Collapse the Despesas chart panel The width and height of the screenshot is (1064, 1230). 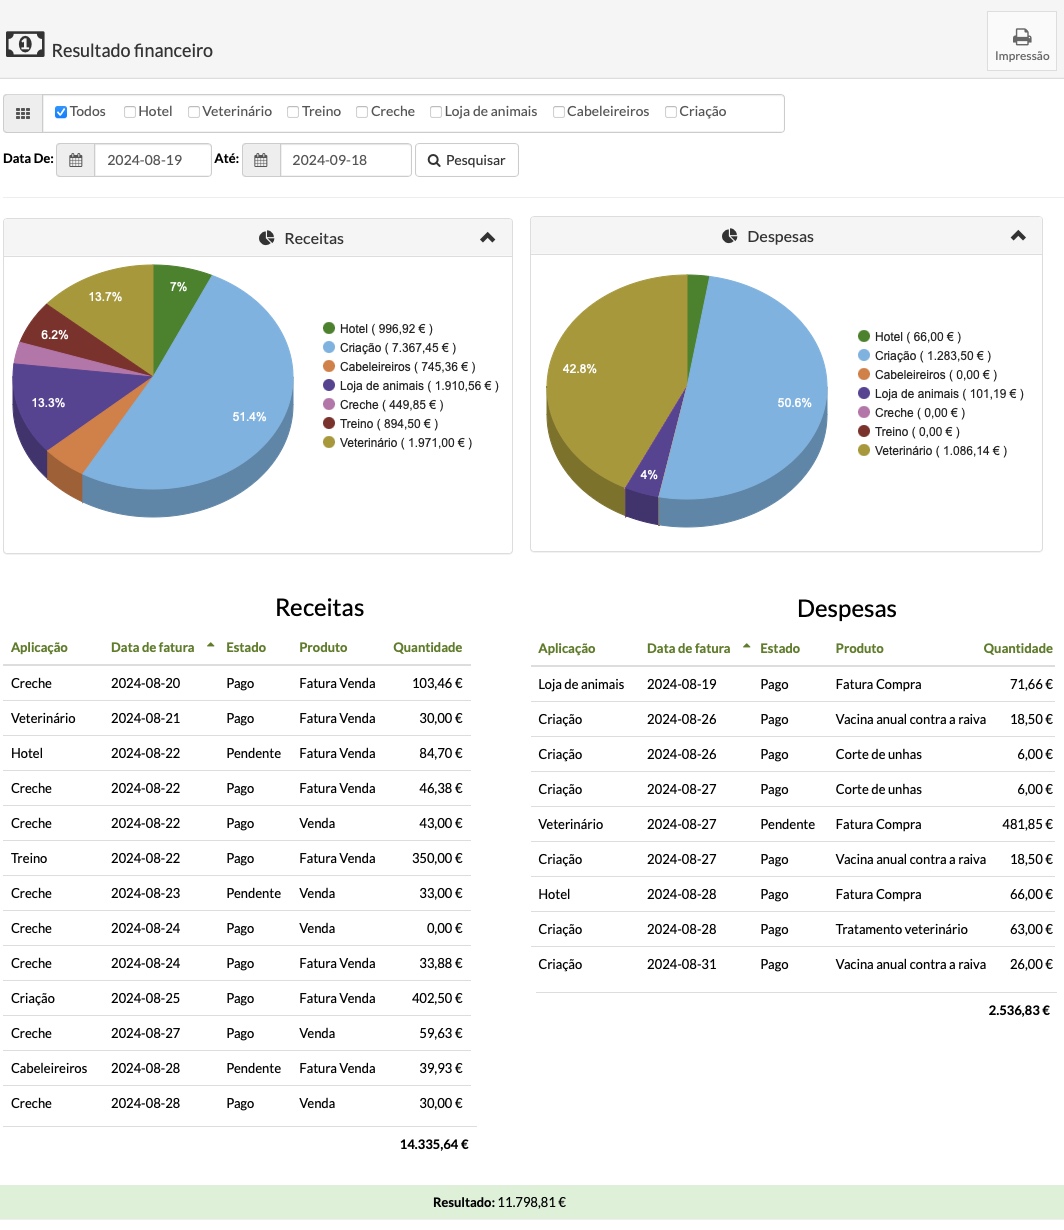click(x=1018, y=236)
